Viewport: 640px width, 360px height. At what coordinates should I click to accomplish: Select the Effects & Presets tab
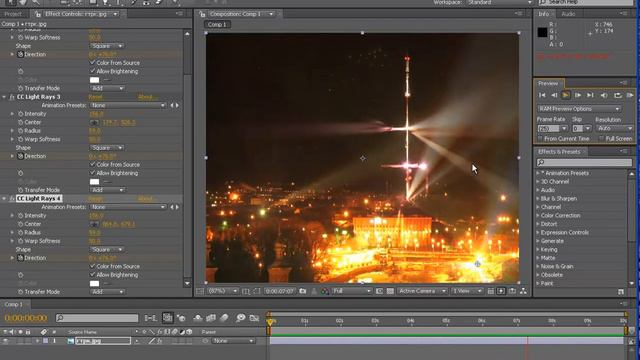coord(559,152)
